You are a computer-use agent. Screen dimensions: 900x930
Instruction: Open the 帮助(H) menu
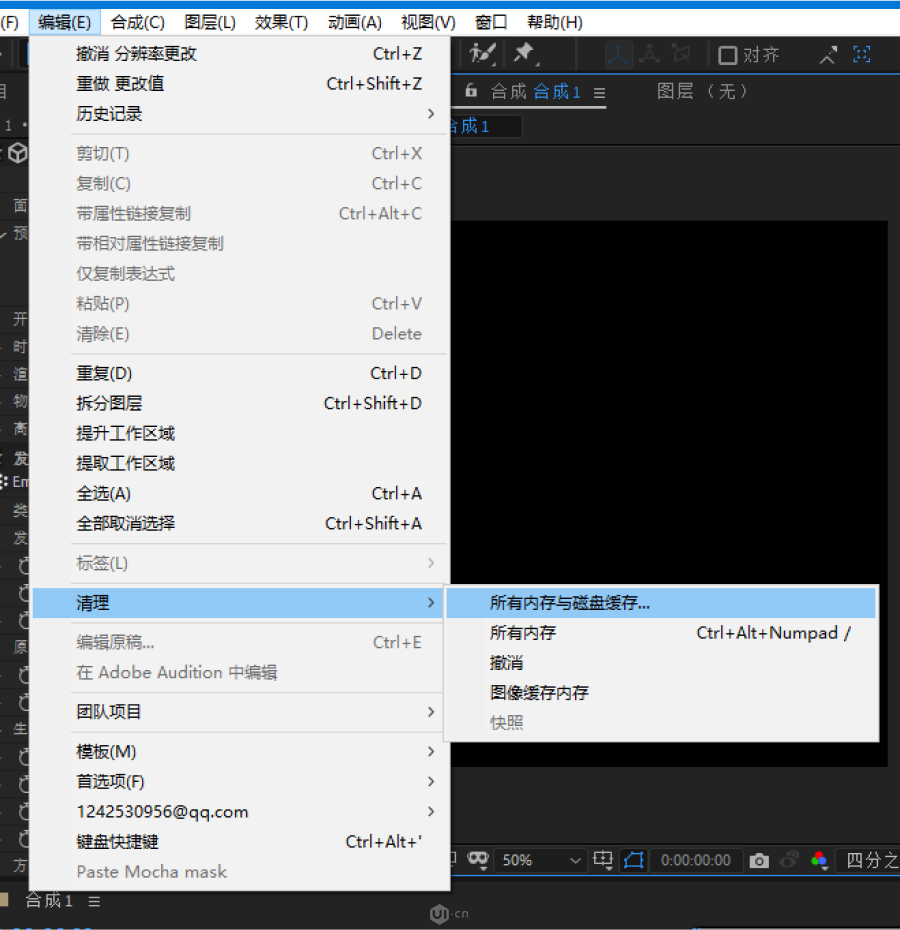pos(555,23)
